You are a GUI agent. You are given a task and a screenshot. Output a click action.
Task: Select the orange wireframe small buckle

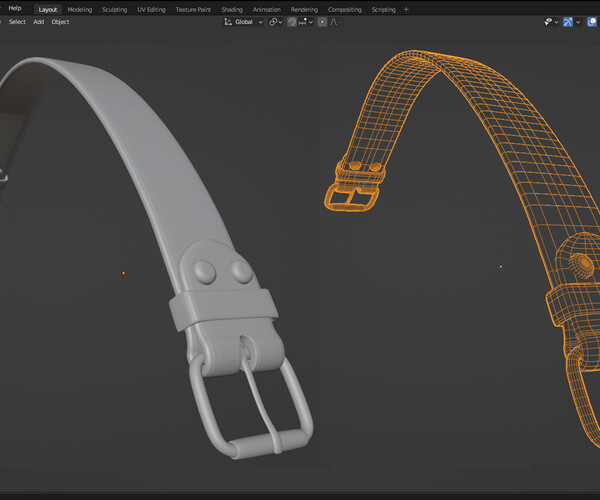pyautogui.click(x=352, y=198)
